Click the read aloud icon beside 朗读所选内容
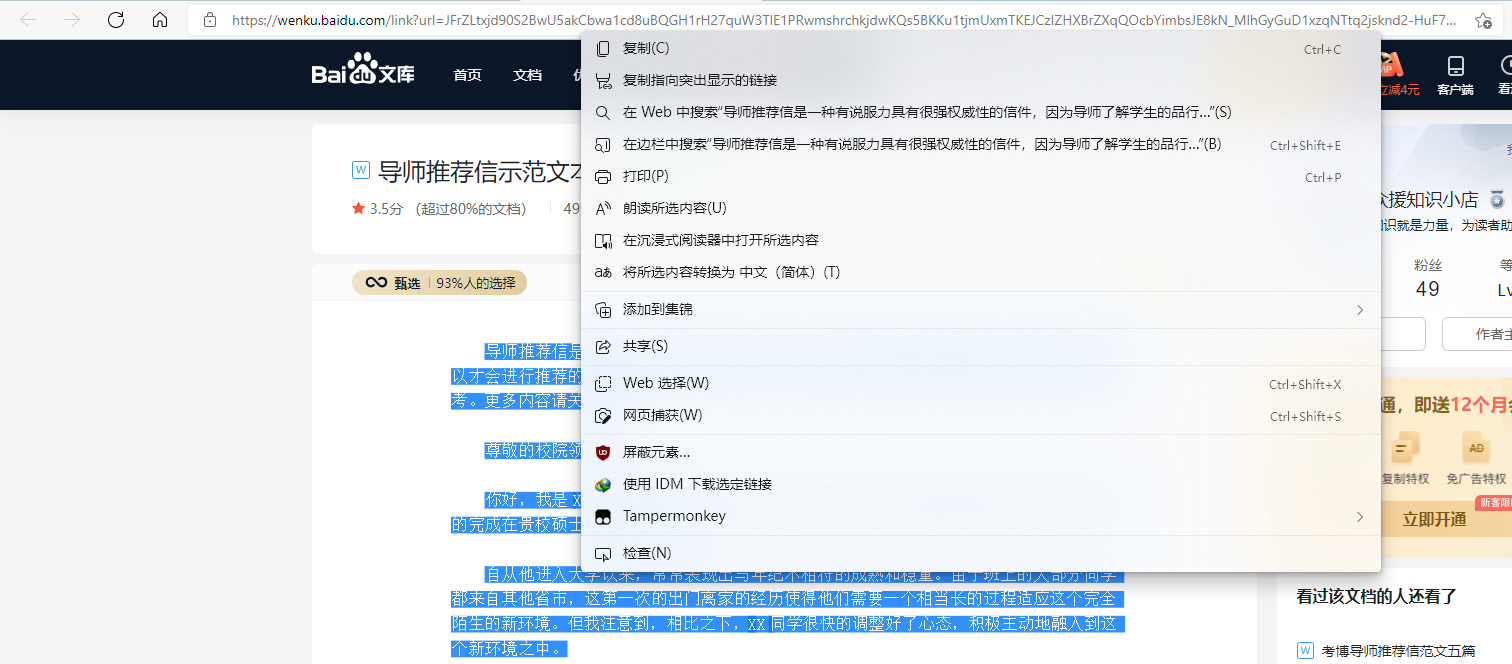This screenshot has width=1512, height=664. [603, 208]
